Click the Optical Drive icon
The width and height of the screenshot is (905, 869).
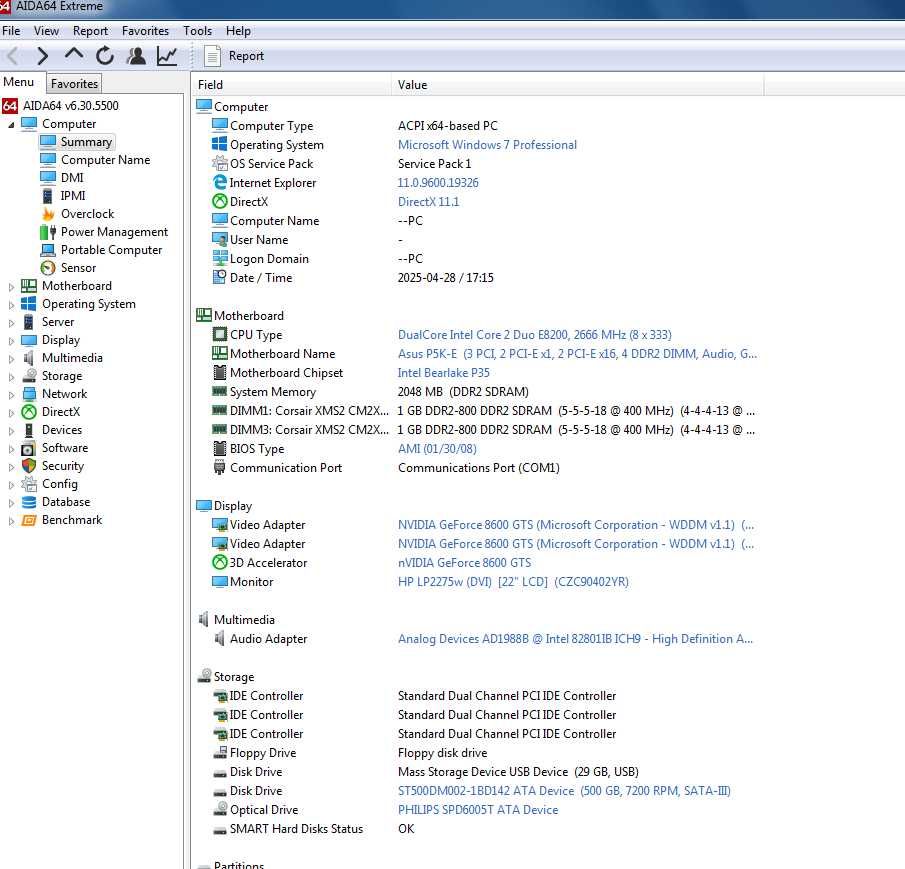point(220,809)
